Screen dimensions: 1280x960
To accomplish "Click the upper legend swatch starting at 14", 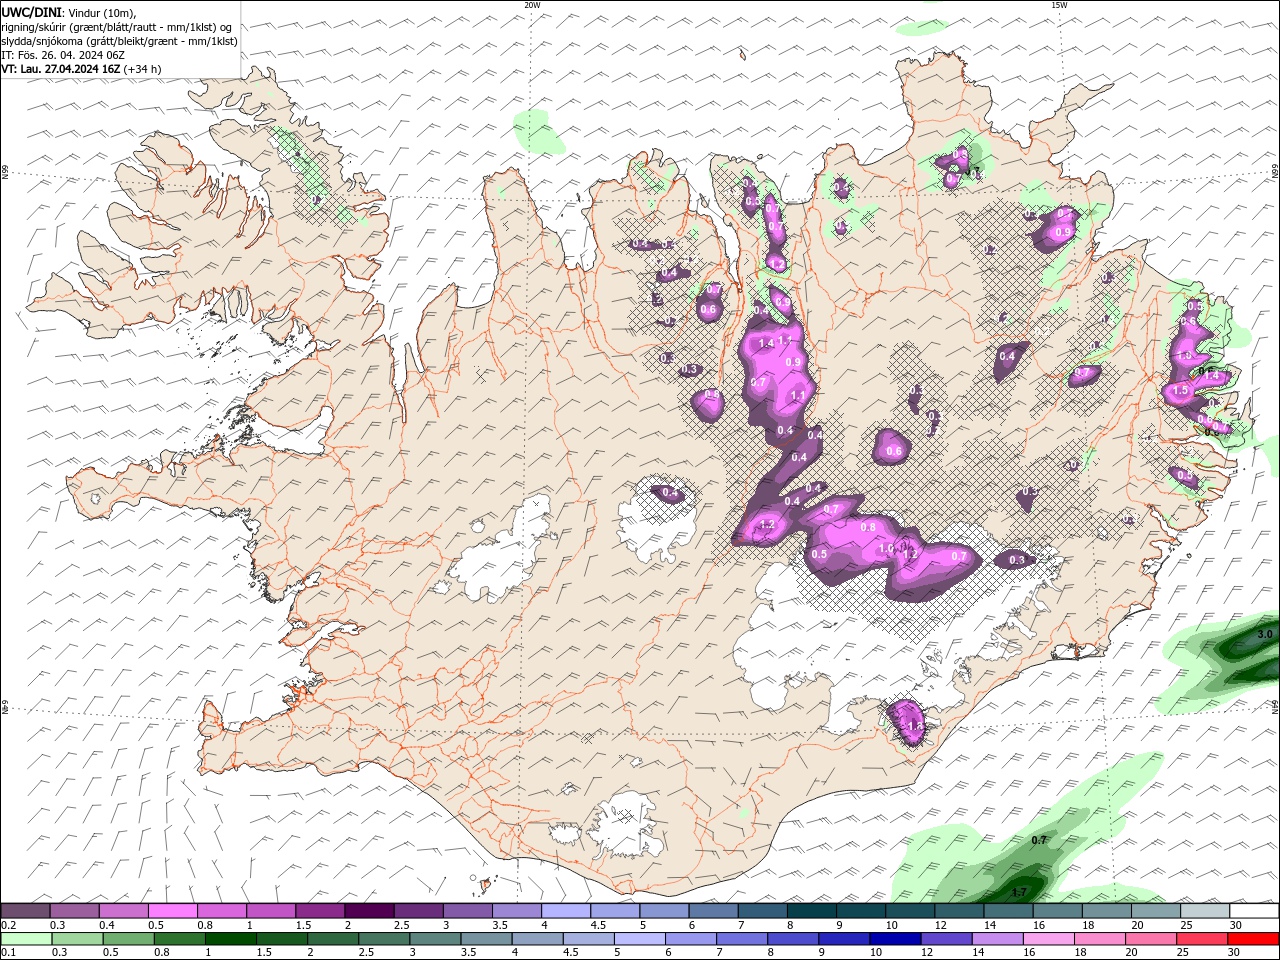I will click(1008, 911).
